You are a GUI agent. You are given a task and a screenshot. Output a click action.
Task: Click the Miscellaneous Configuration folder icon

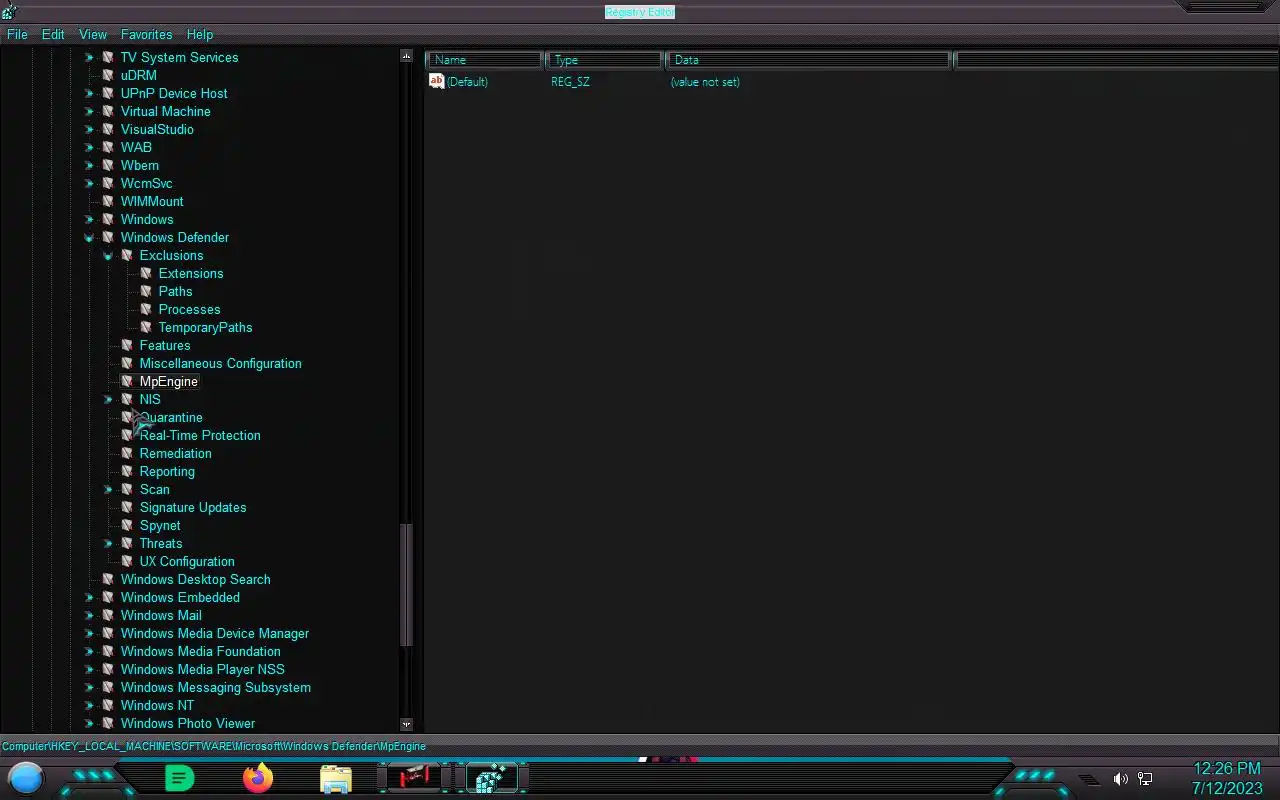point(127,363)
